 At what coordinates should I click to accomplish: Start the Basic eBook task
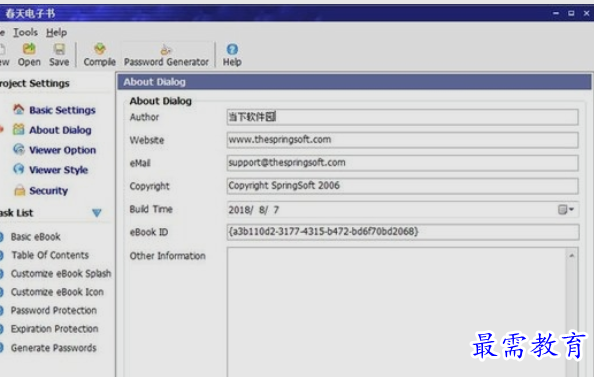(36, 237)
